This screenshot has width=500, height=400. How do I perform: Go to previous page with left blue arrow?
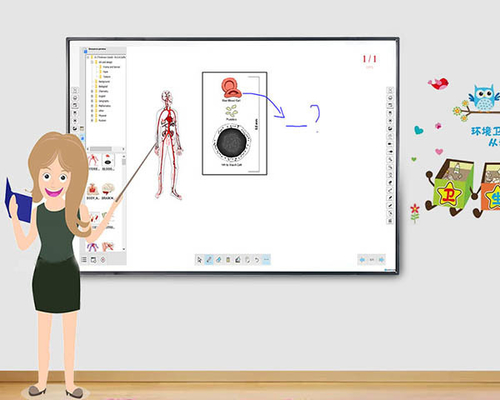click(x=362, y=259)
